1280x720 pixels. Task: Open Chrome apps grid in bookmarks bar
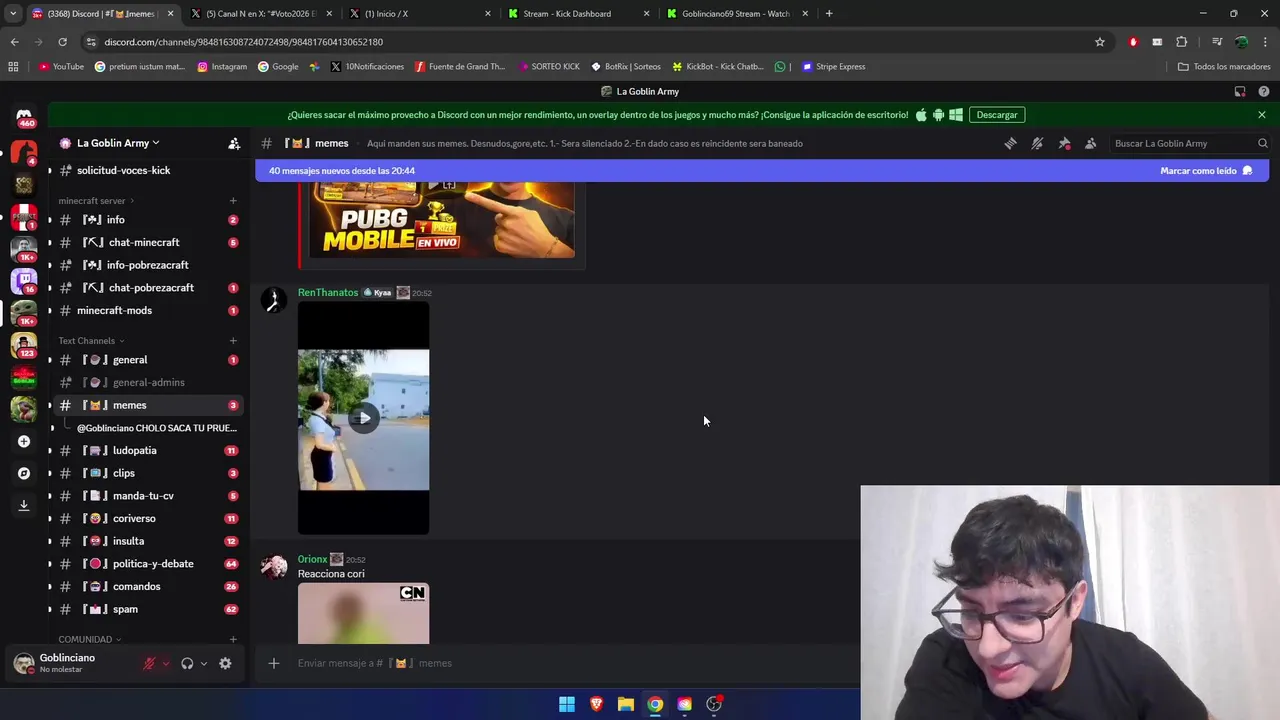point(13,67)
